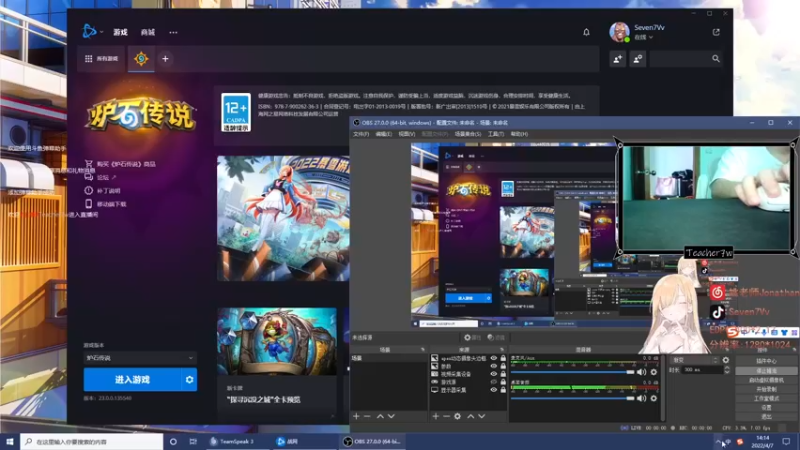Image resolution: width=800 pixels, height=450 pixels.
Task: Open the All Games grid button
Action: click(101, 59)
